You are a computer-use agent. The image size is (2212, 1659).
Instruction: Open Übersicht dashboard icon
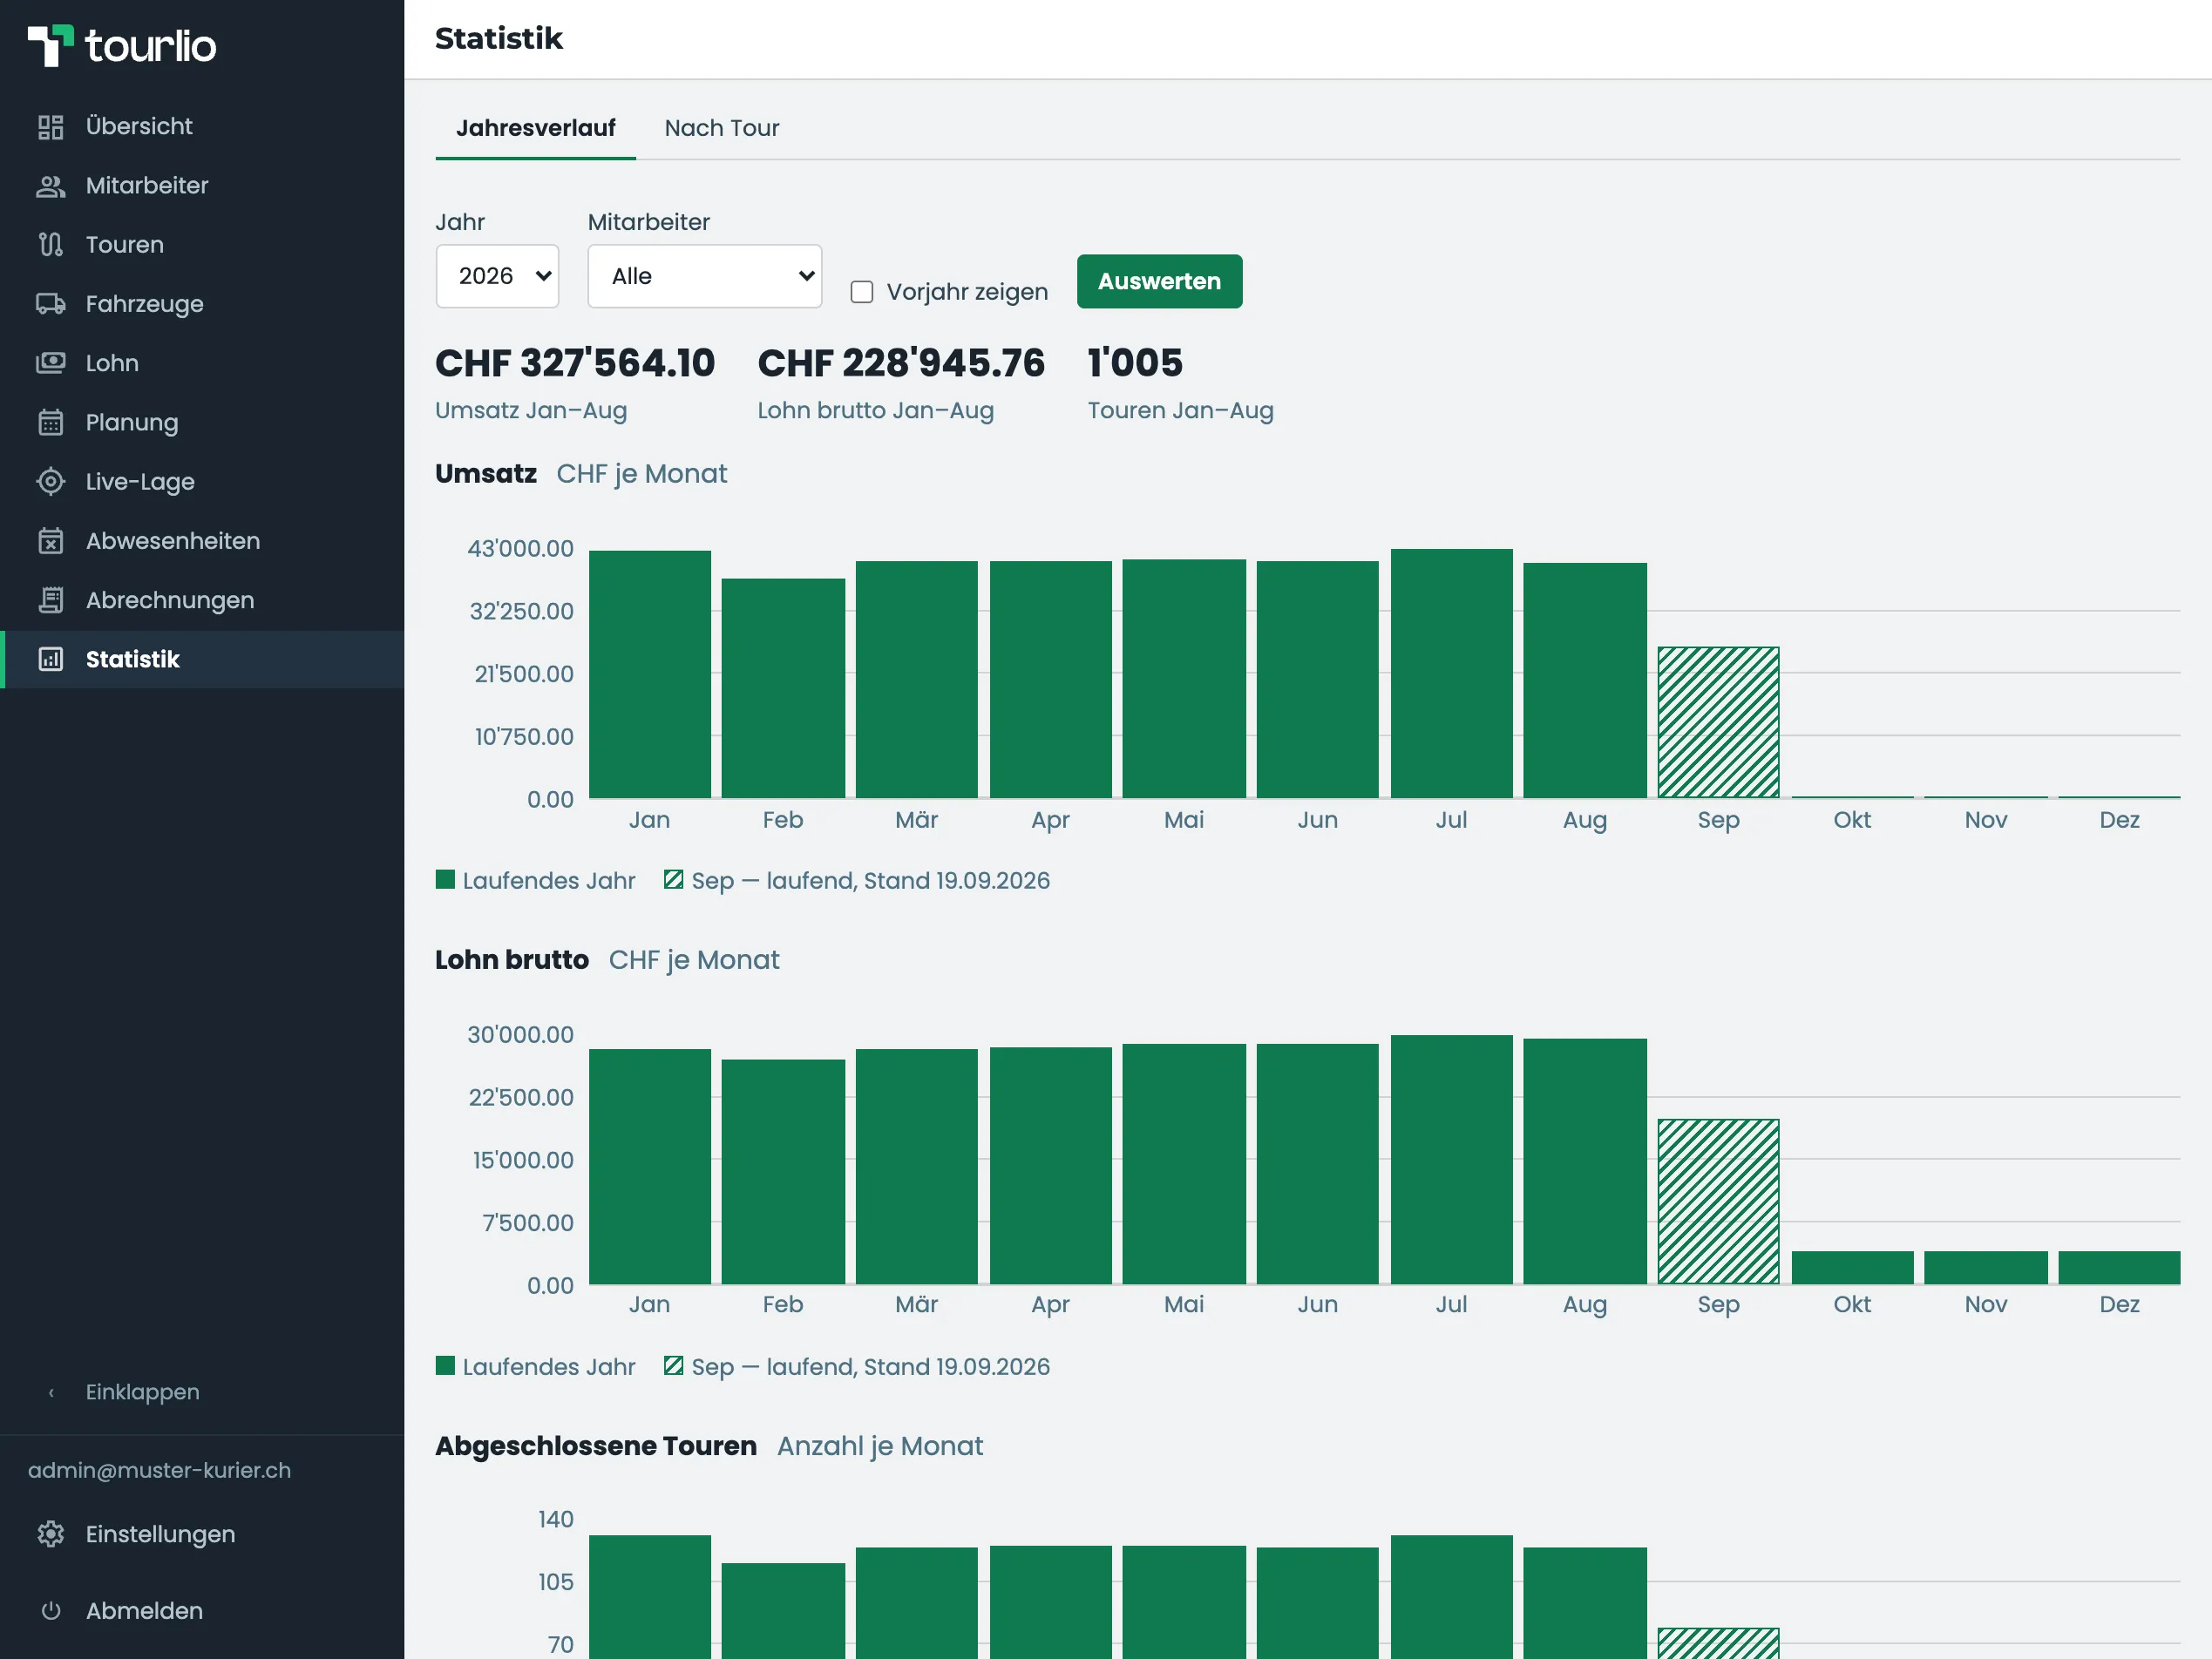pyautogui.click(x=50, y=127)
